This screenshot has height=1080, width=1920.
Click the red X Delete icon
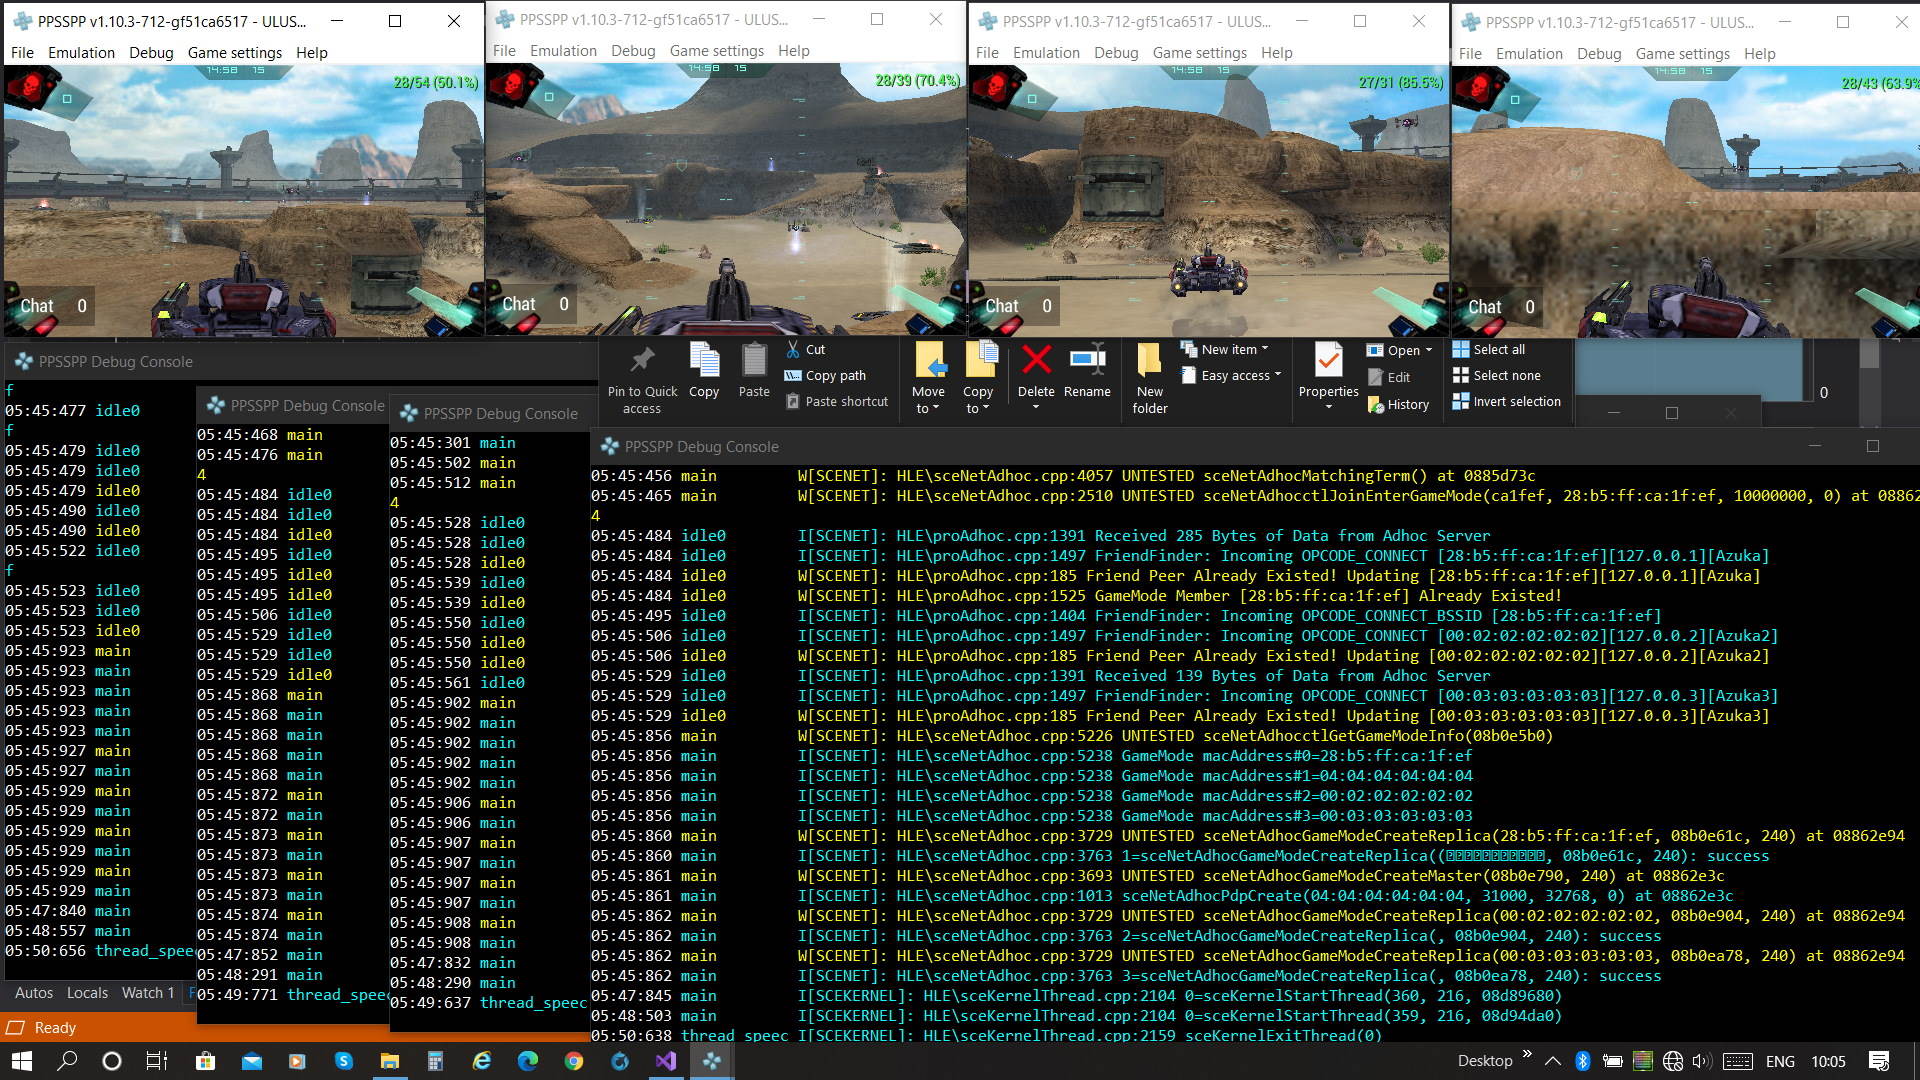pyautogui.click(x=1036, y=360)
